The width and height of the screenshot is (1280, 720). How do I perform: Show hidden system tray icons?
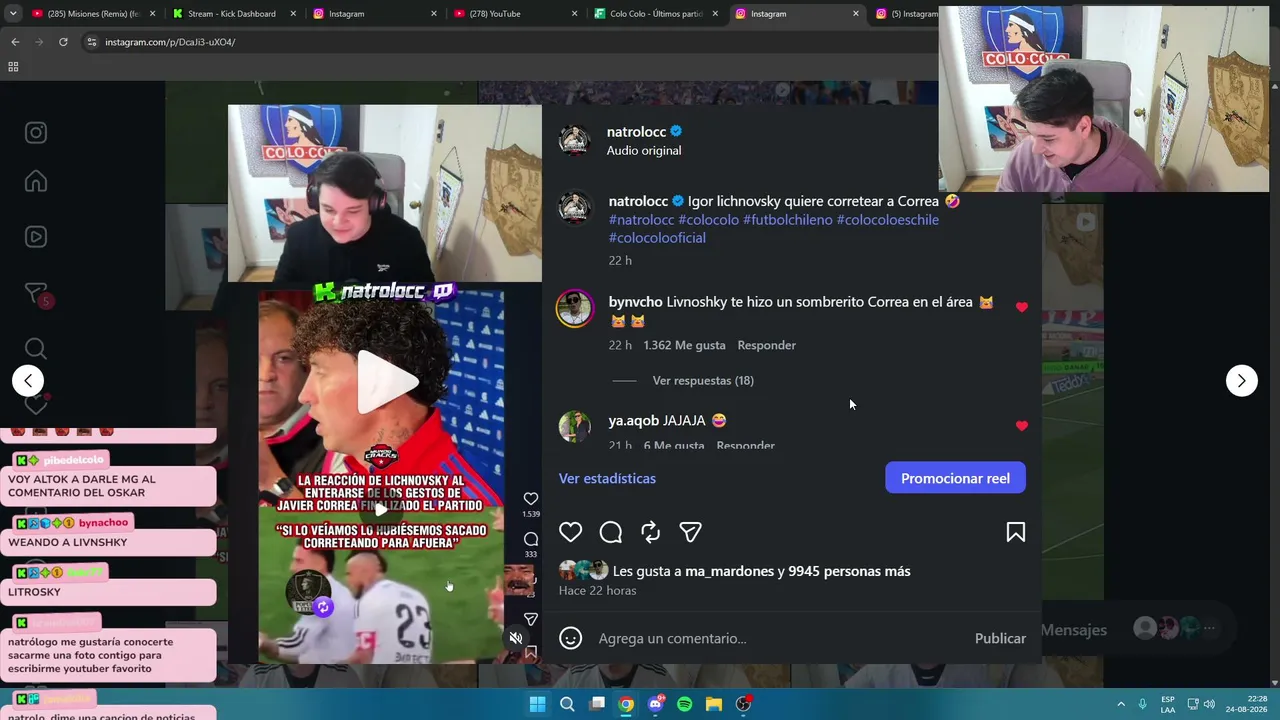click(x=1121, y=704)
